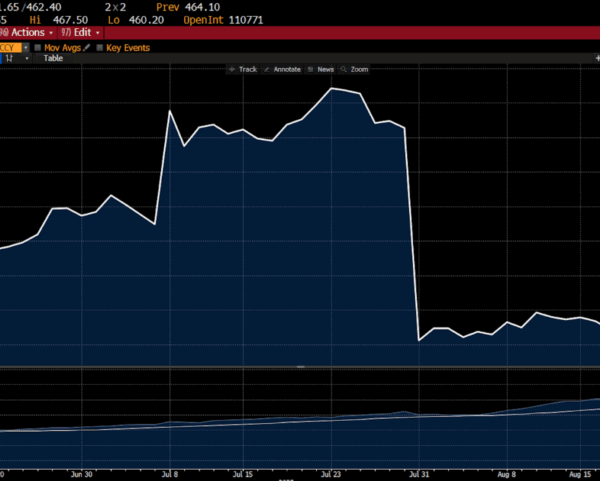The height and width of the screenshot is (481, 600).
Task: Click the Mov Avgs label
Action: pyautogui.click(x=62, y=47)
